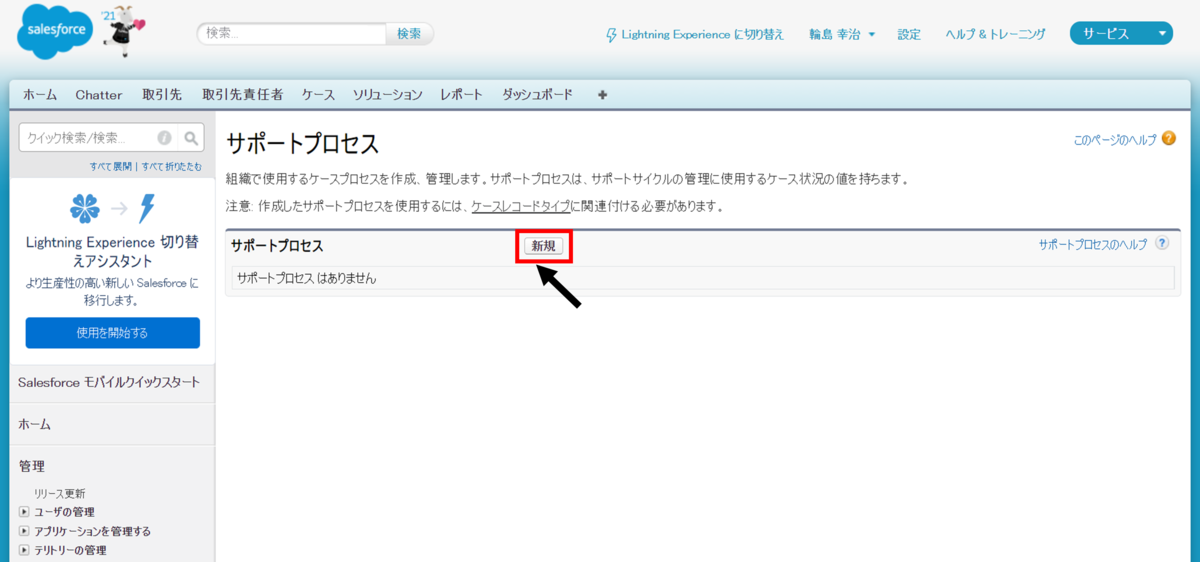Viewport: 1200px width, 562px height.
Task: Click 新規 to create a support process
Action: (544, 246)
